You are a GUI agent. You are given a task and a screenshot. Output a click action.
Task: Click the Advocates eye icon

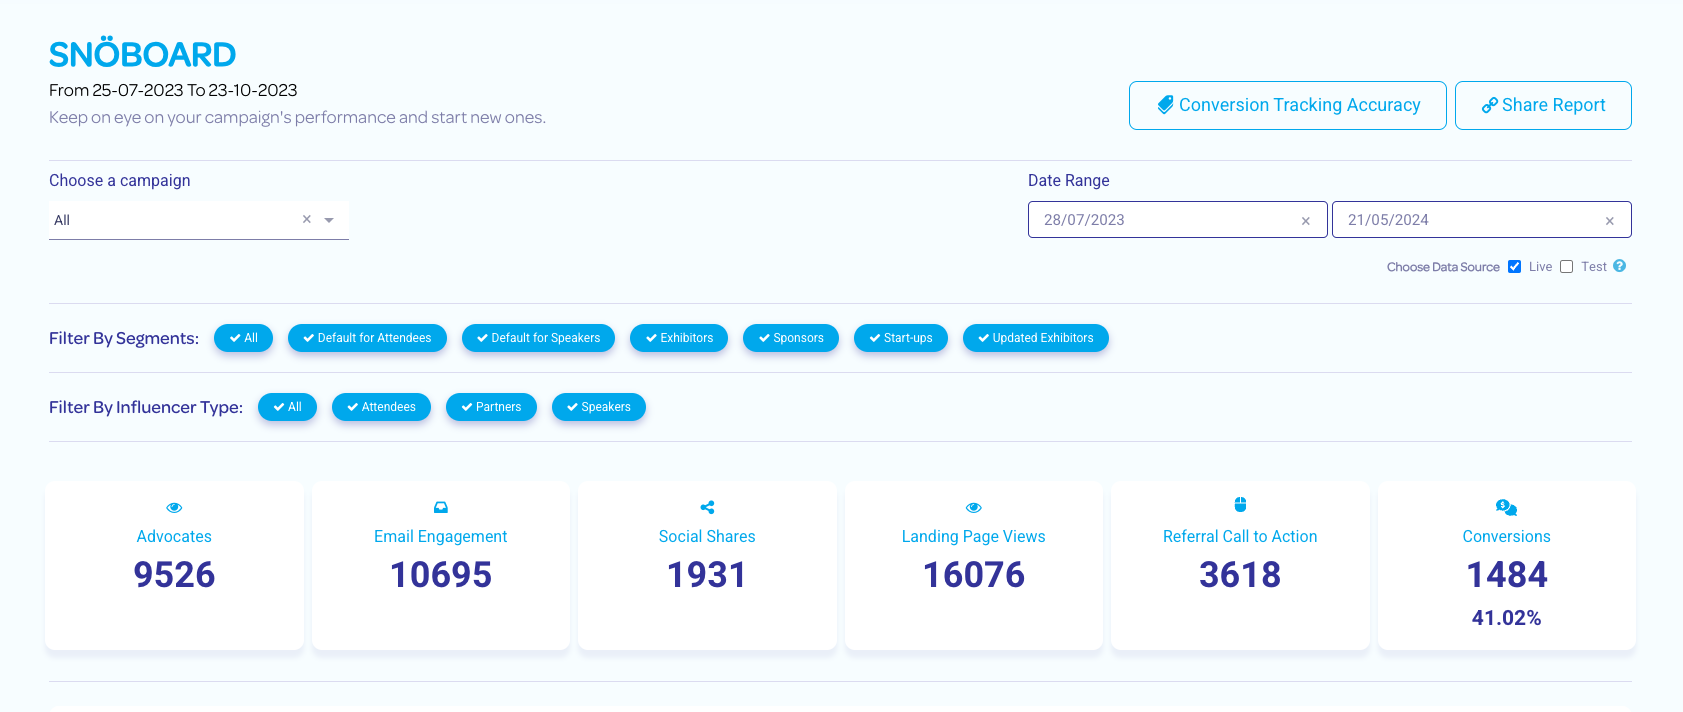(174, 508)
